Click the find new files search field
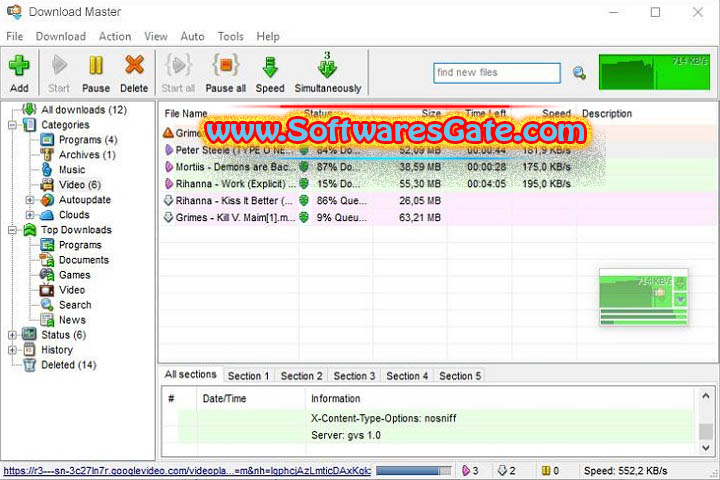The image size is (720, 480). coord(497,73)
